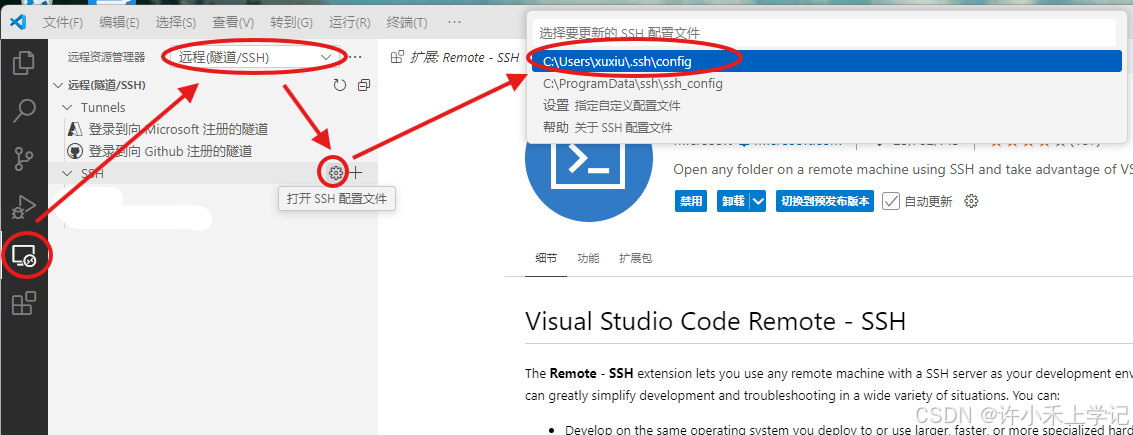Open the 编辑(E) menu
This screenshot has width=1133, height=435.
pos(119,22)
